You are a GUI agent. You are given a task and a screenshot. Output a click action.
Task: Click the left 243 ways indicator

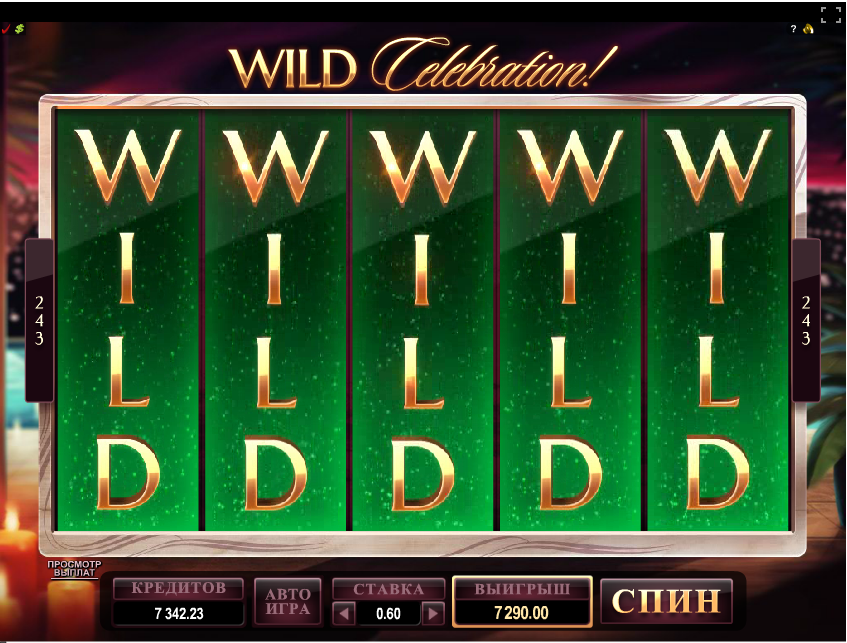[x=39, y=320]
